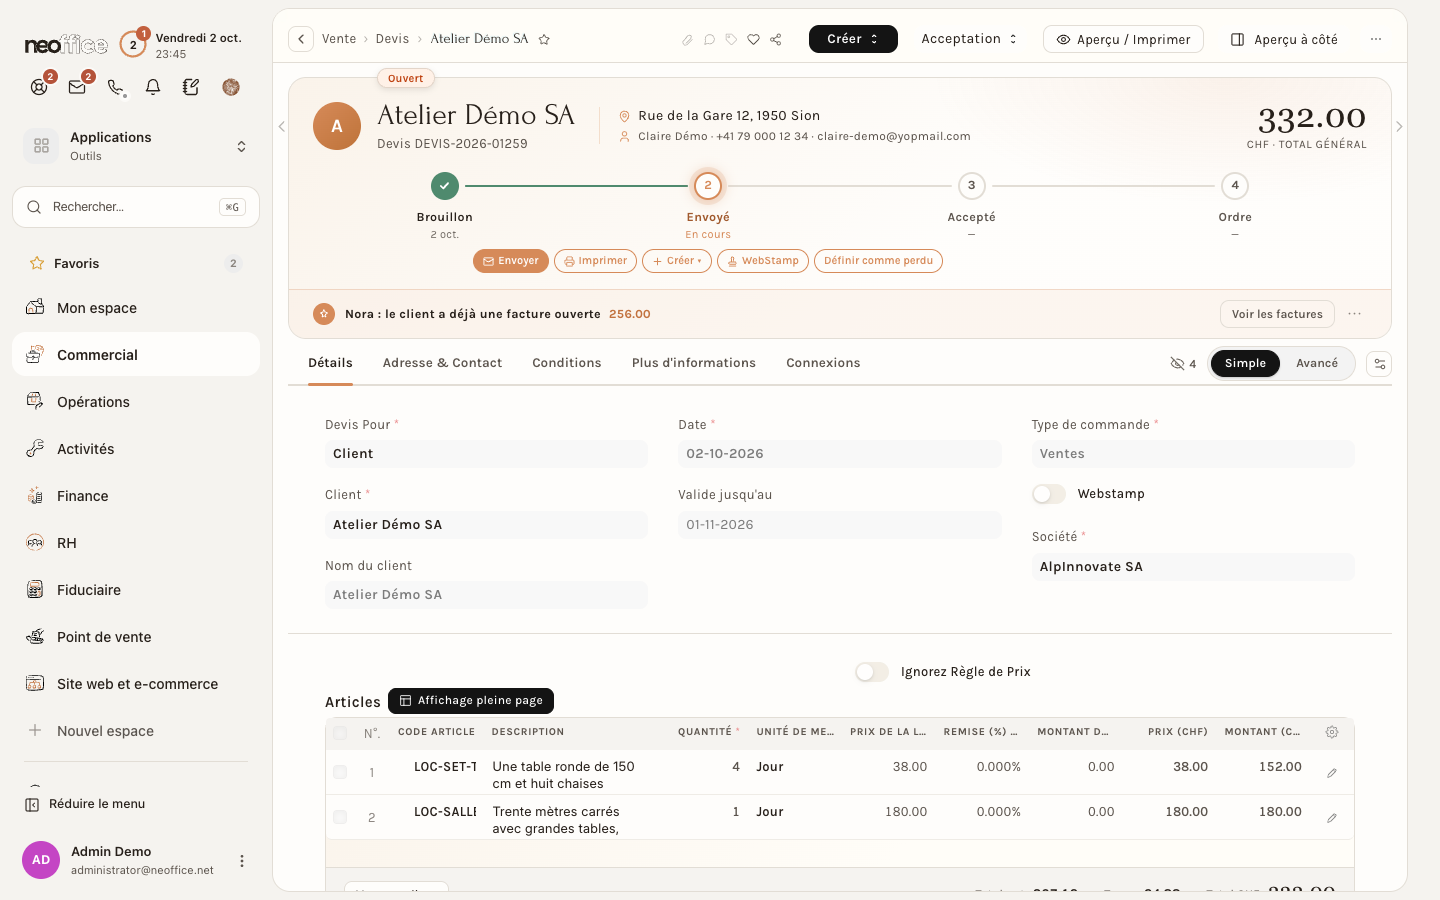Toggle the Ignorez Règle de Prix switch
Screen dimensions: 1440x900
point(872,672)
